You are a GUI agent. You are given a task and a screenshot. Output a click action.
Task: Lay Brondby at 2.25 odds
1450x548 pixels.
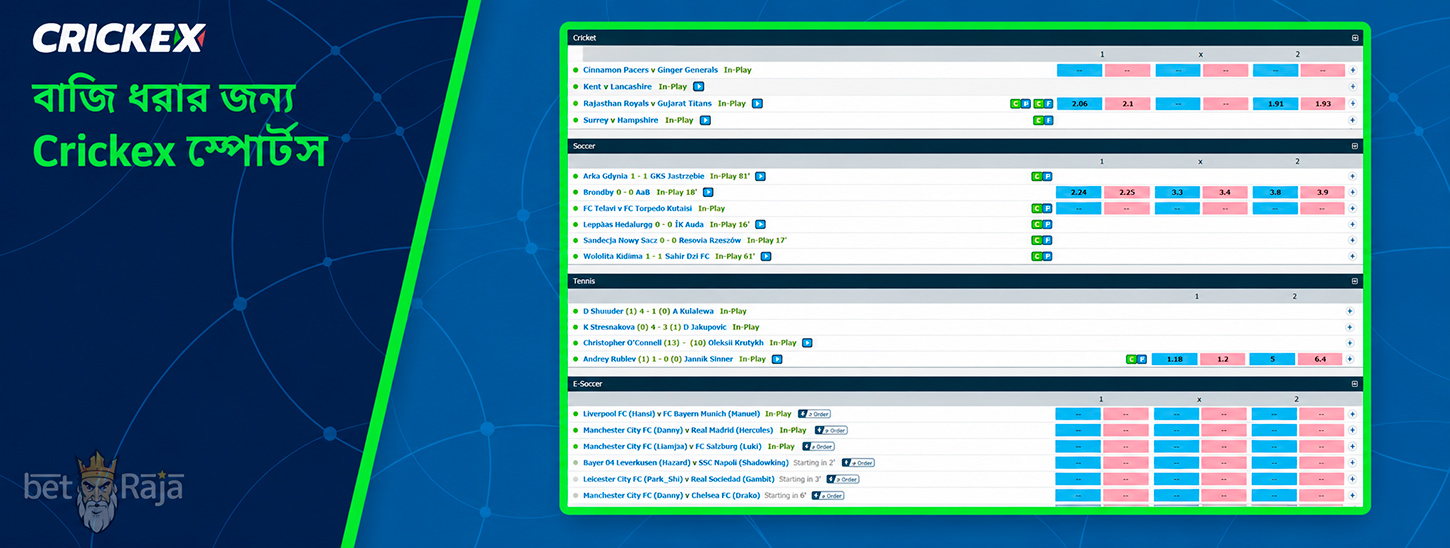1127,192
